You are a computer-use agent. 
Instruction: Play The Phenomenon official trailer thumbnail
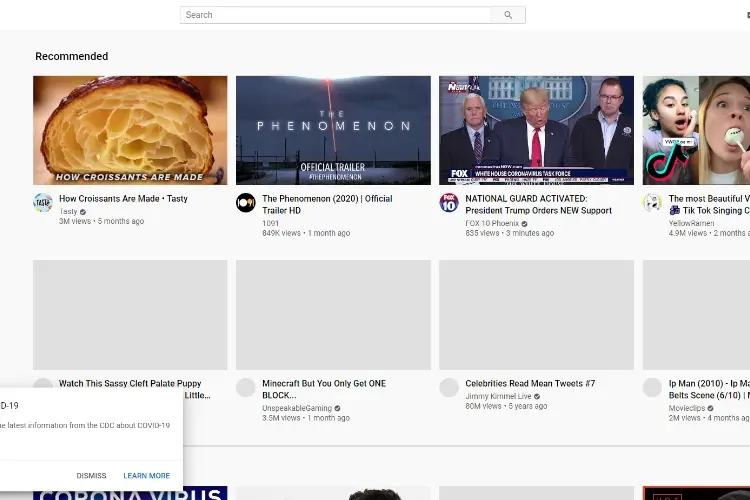click(x=333, y=130)
